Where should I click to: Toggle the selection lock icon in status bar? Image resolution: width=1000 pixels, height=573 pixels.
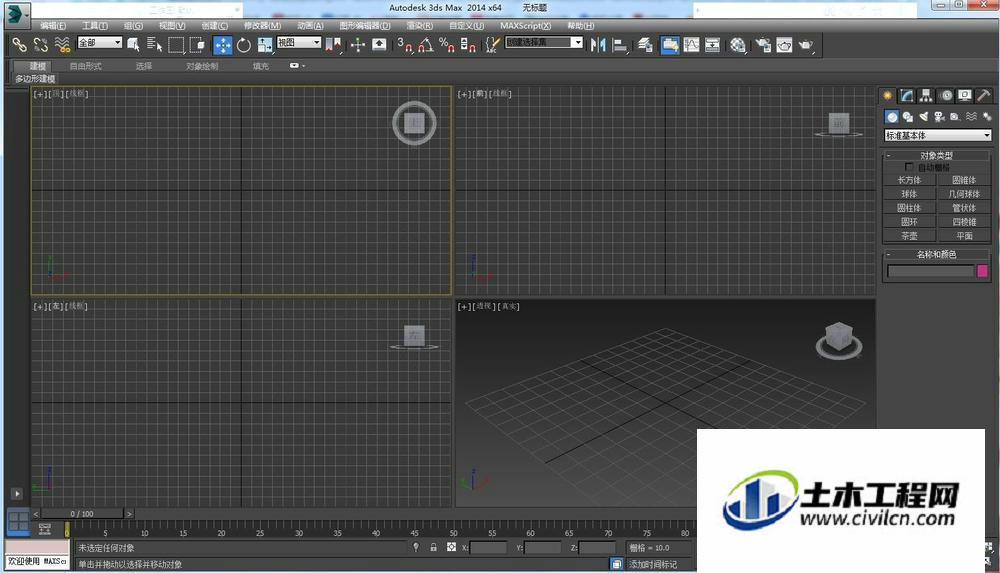coord(434,547)
